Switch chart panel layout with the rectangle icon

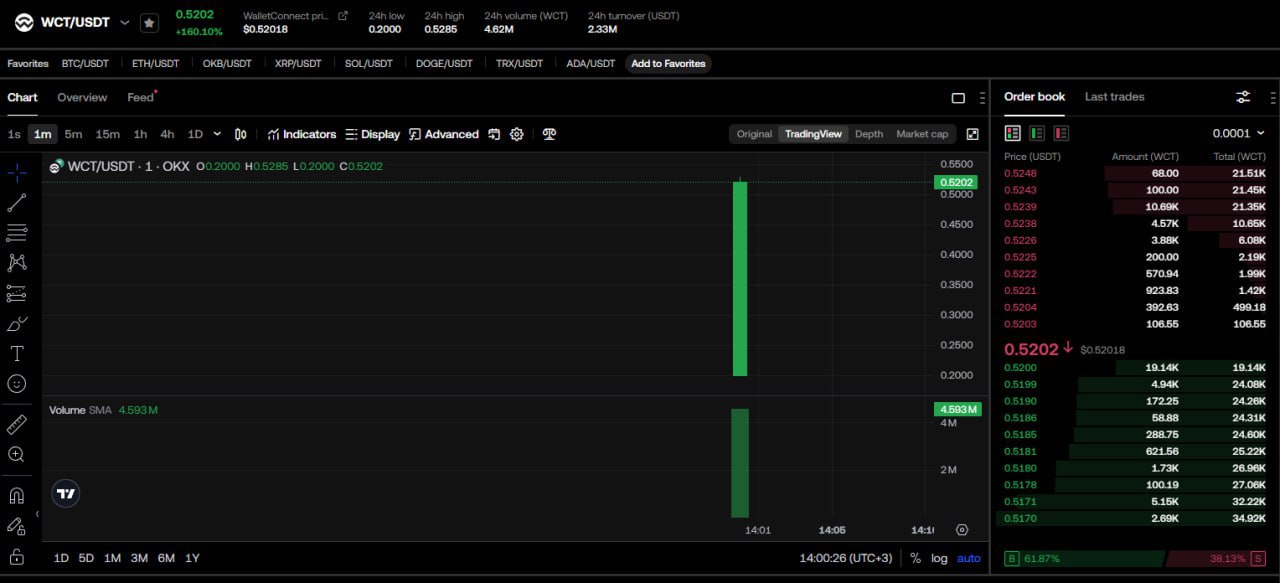click(x=958, y=98)
